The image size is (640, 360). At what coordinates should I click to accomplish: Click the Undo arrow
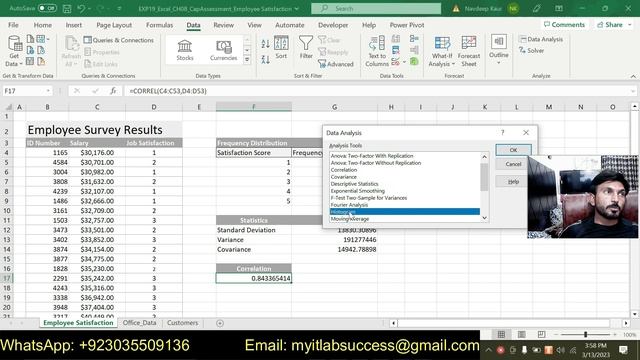(81, 9)
